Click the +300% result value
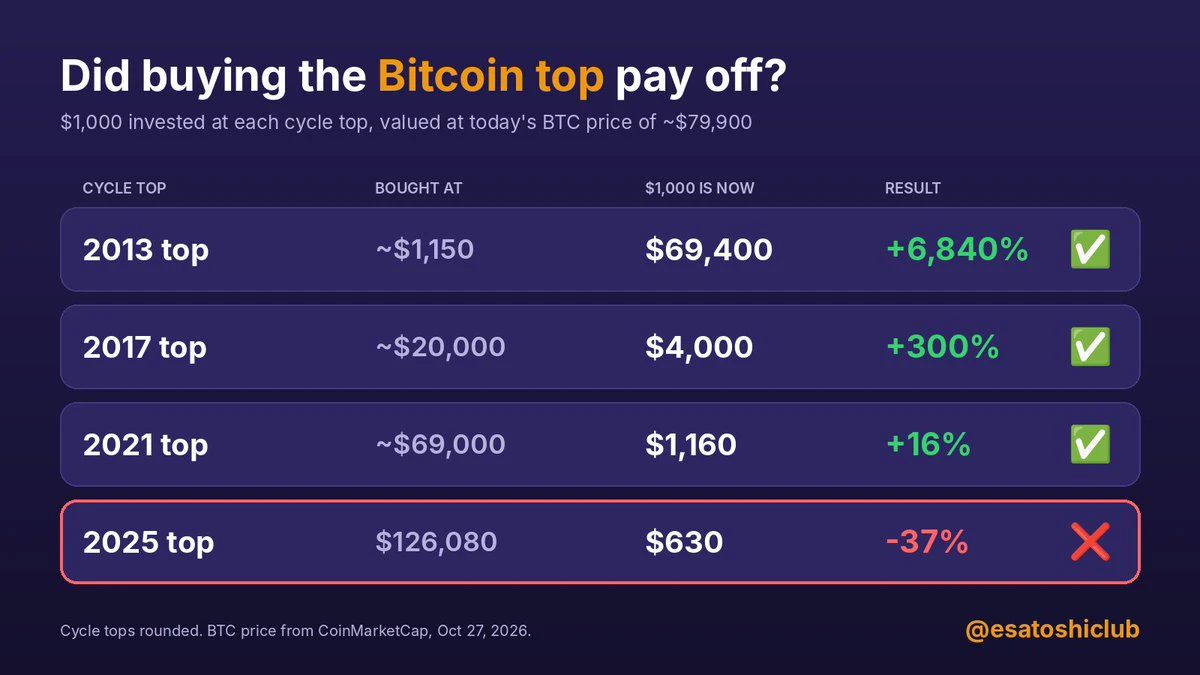 tap(943, 347)
